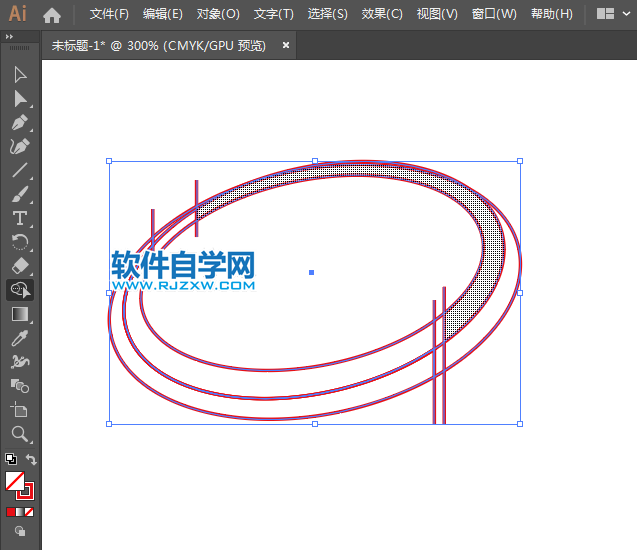Select the Direct Selection tool
637x550 pixels.
click(20, 99)
